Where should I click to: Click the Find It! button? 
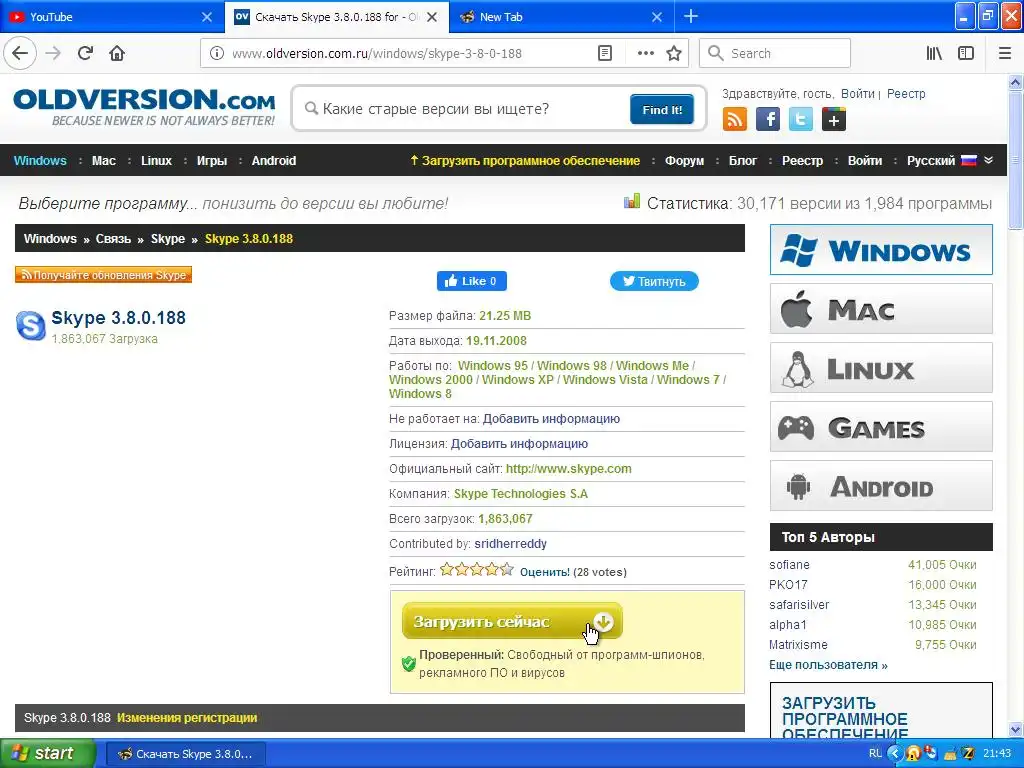click(x=662, y=110)
